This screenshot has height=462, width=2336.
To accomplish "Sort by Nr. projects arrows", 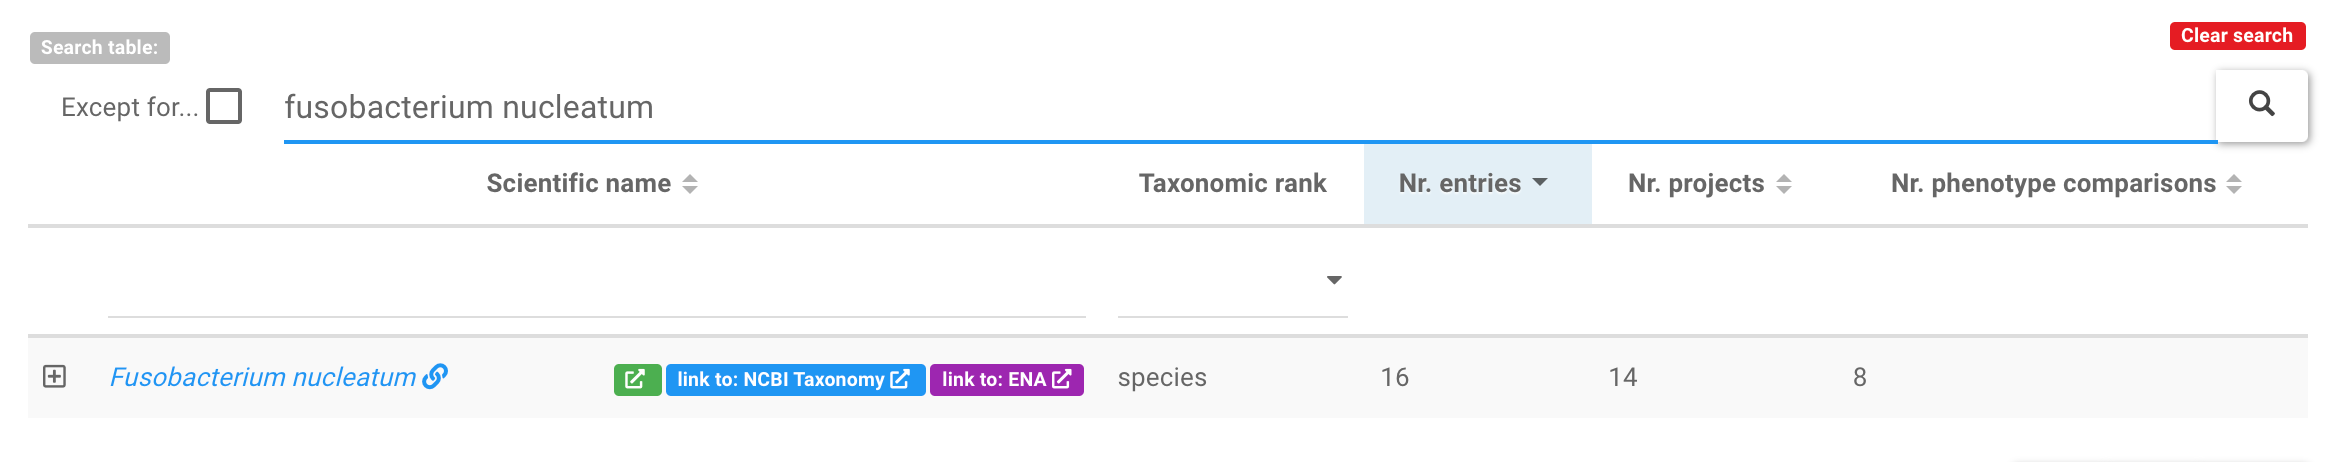I will click(x=1784, y=184).
